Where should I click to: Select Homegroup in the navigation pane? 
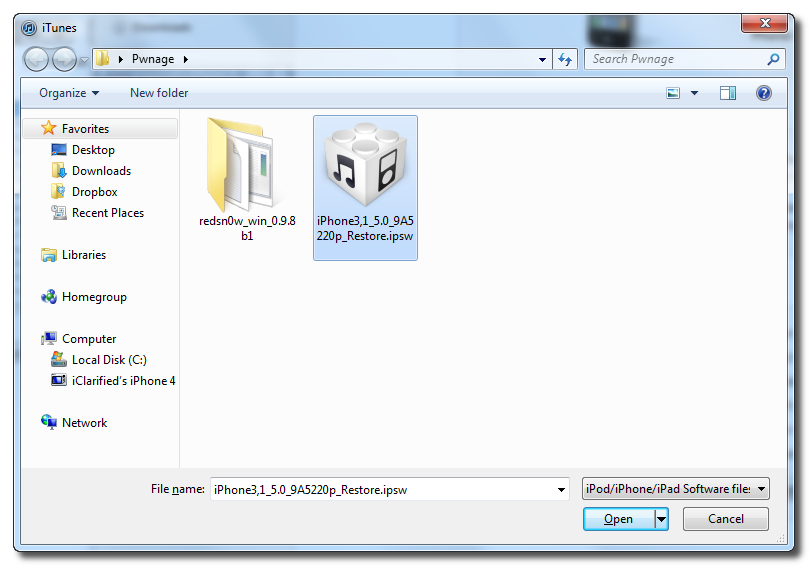coord(94,297)
